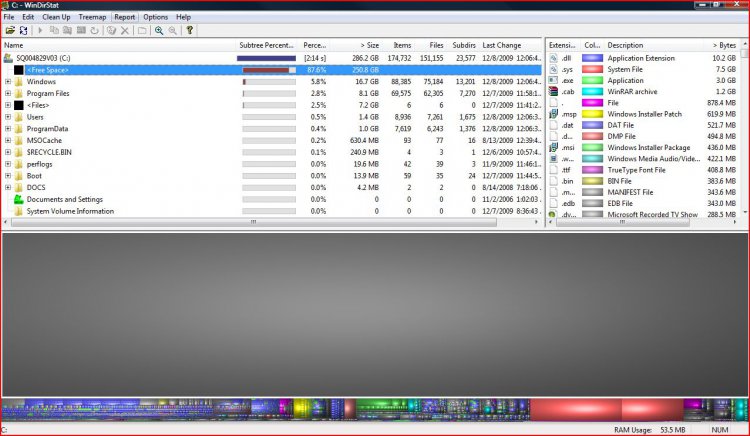Click the .cab WinRAR archive icon
Viewport: 750px width, 436px height.
pyautogui.click(x=553, y=91)
